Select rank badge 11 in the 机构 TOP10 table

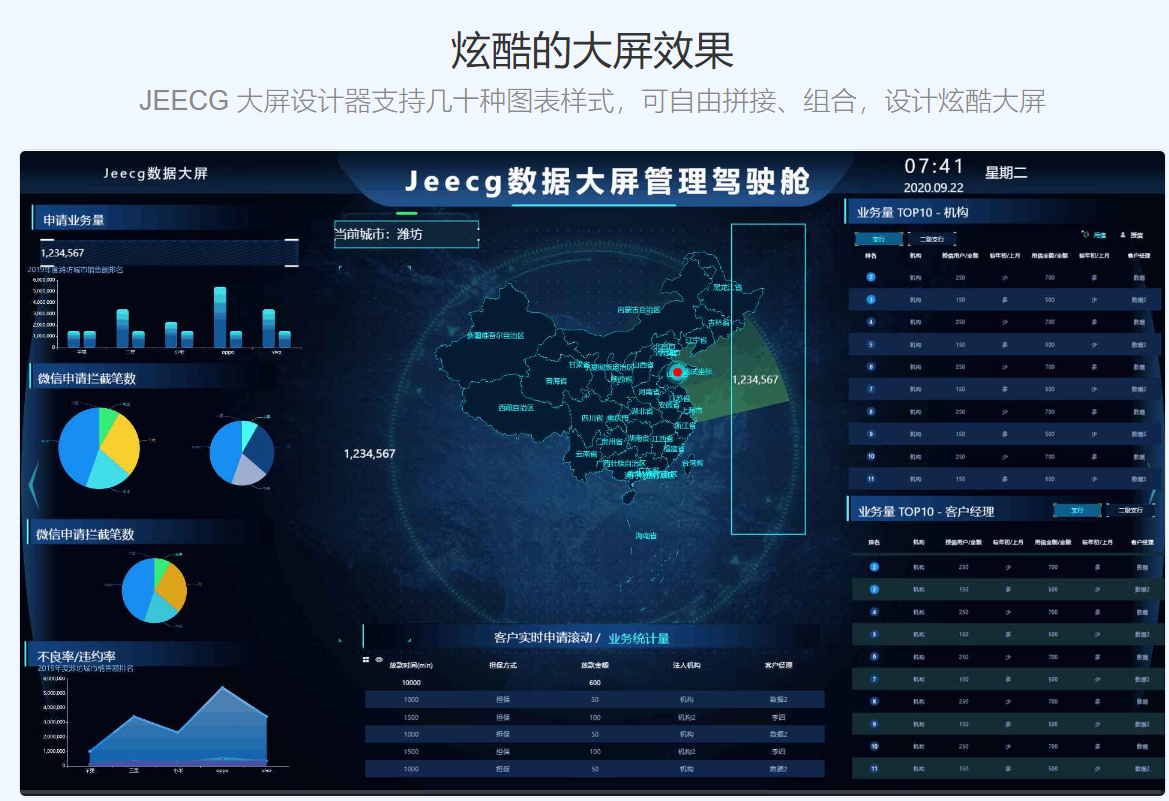871,478
